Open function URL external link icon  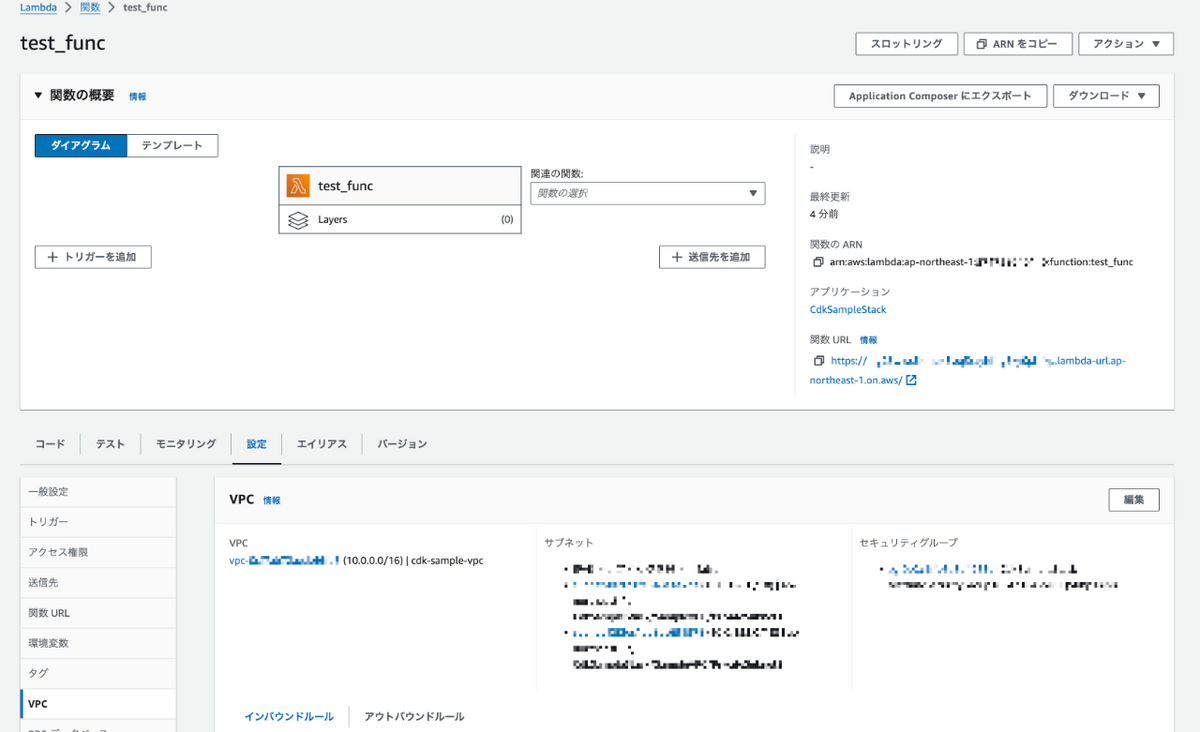coord(911,380)
